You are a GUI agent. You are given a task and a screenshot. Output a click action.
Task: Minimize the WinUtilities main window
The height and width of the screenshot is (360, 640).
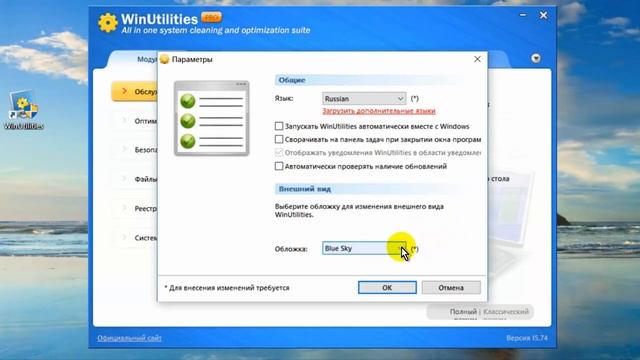[522, 15]
